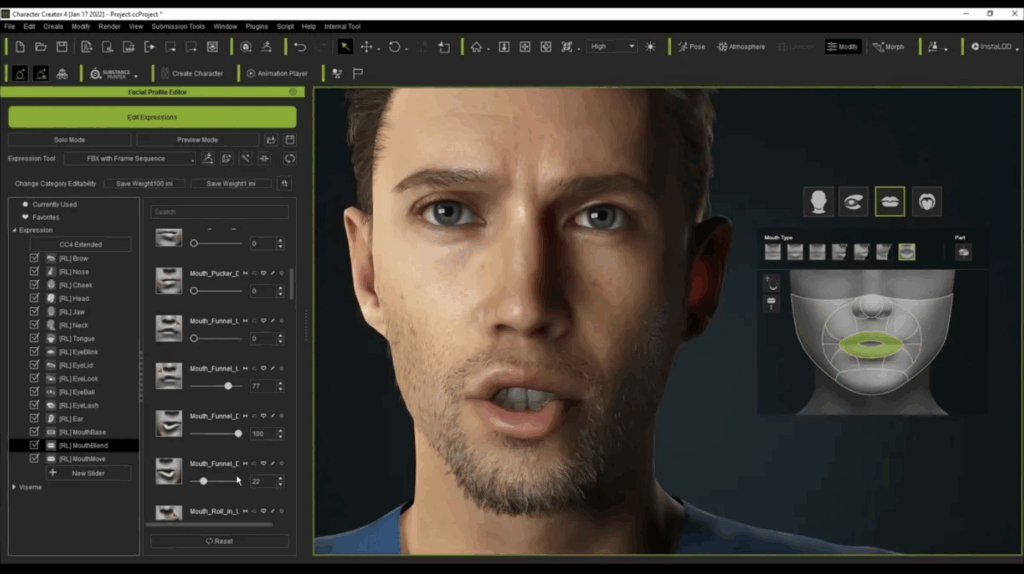This screenshot has width=1024, height=574.
Task: Open the Substance Painter dropdown arrow
Action: coord(136,75)
